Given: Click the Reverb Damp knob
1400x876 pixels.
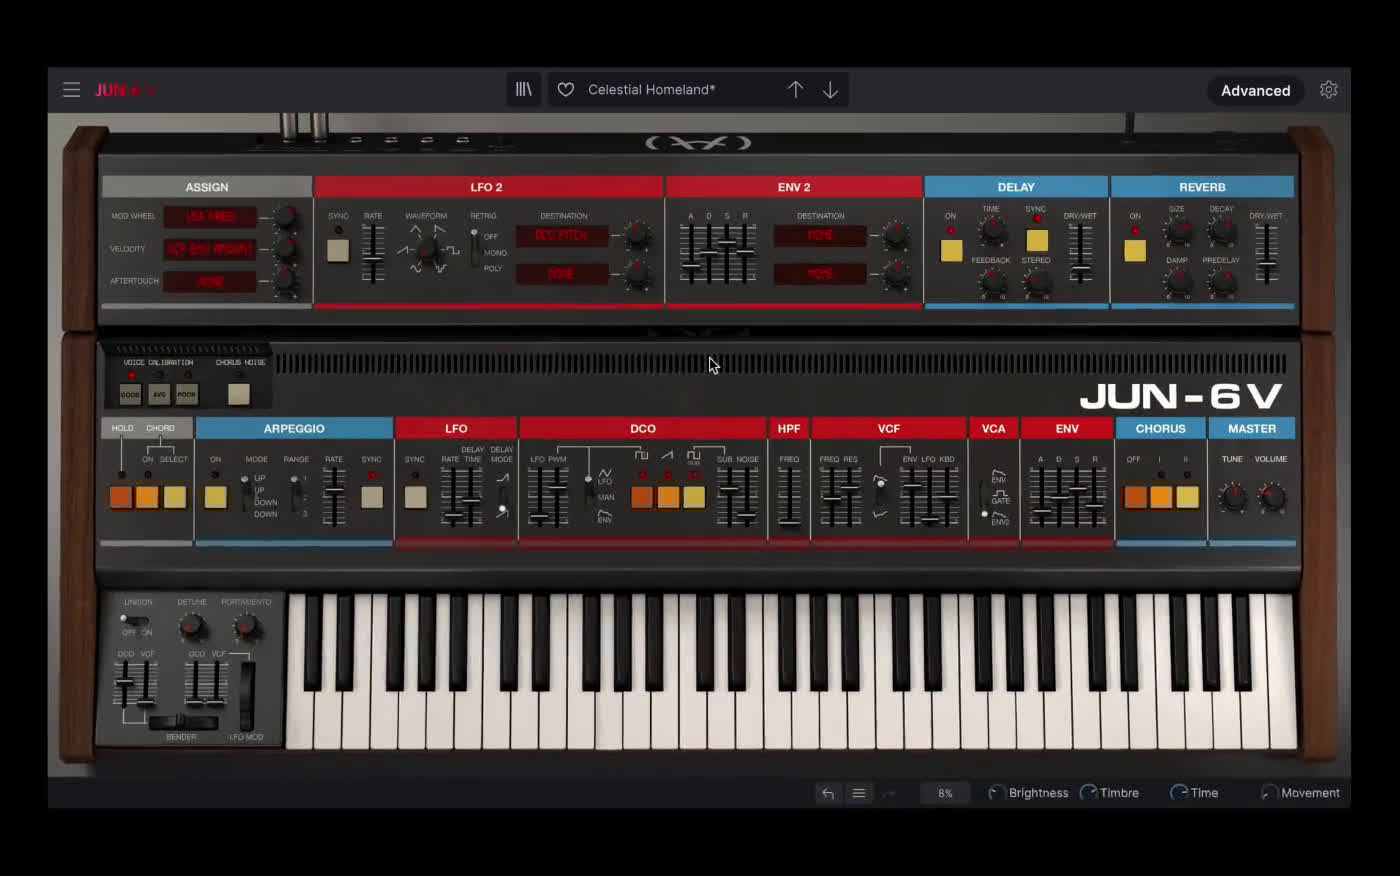Looking at the screenshot, I should [1177, 283].
